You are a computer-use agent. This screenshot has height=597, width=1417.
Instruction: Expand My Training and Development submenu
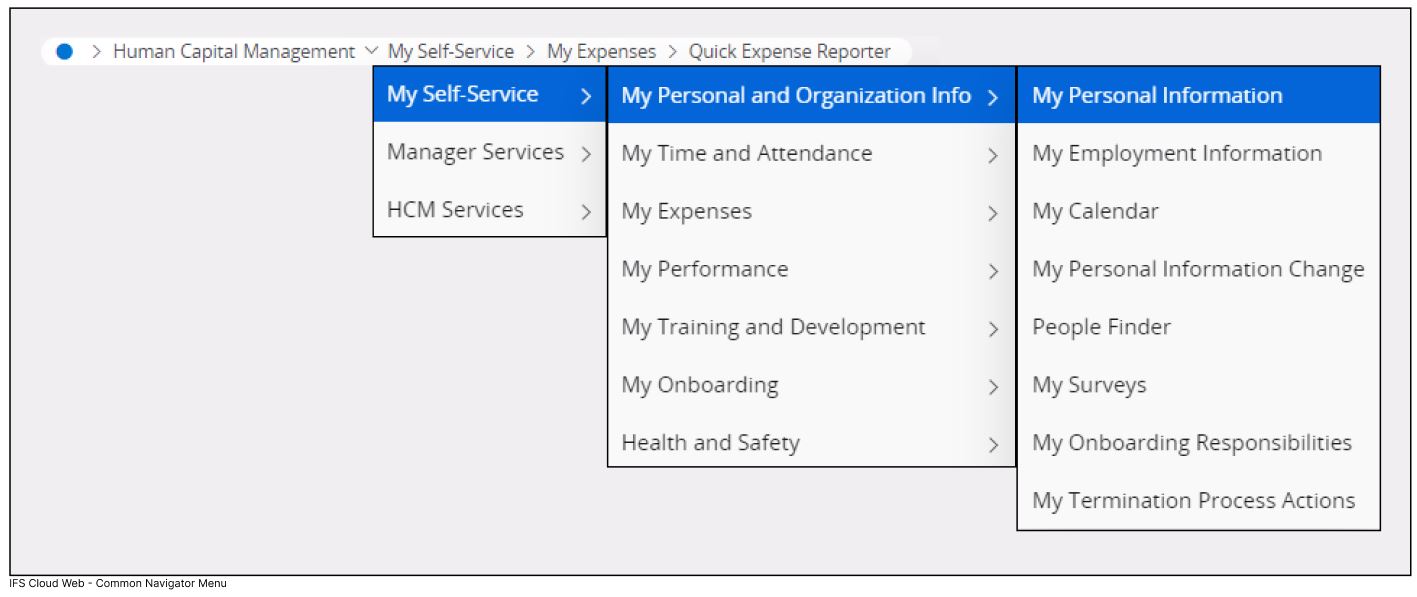click(992, 327)
